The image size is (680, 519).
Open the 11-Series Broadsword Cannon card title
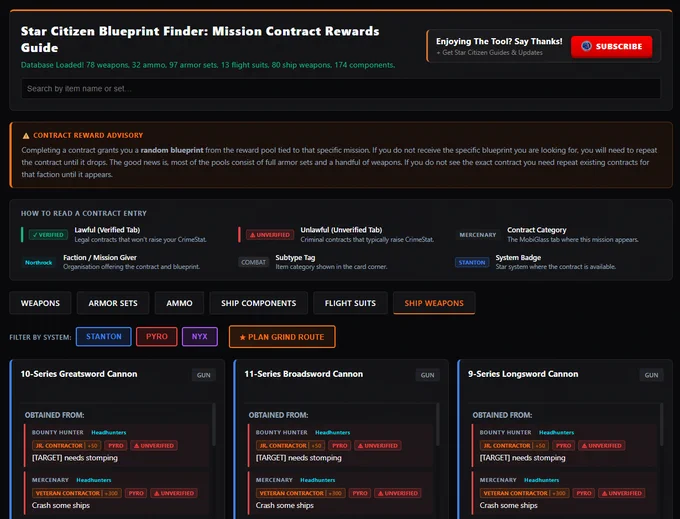[304, 374]
